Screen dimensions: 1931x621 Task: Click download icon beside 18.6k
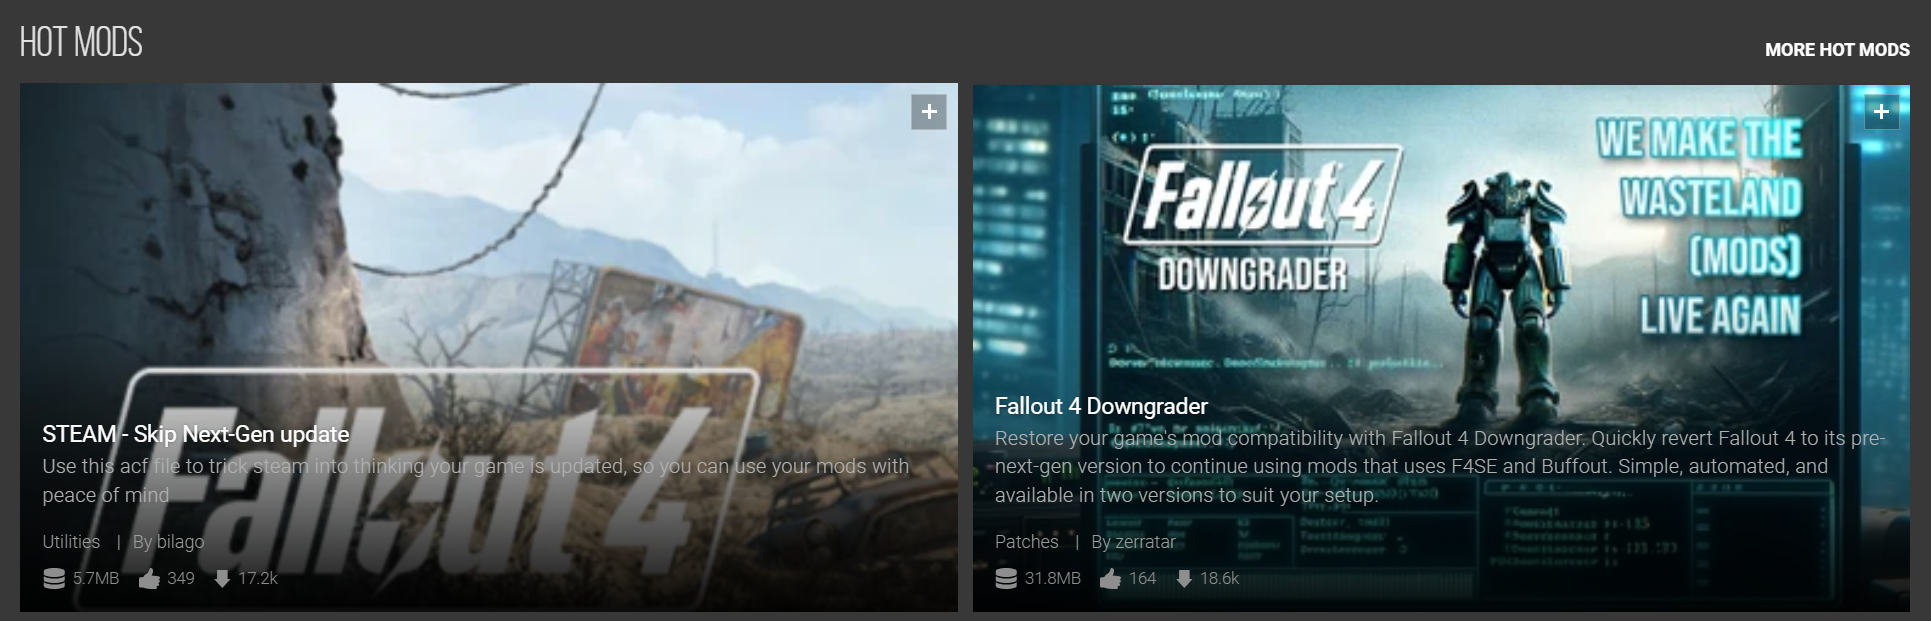click(x=1184, y=579)
